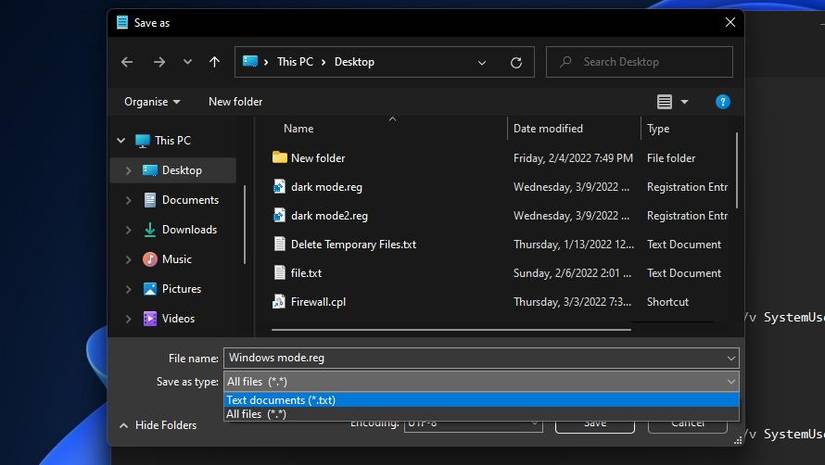Viewport: 825px width, 465px height.
Task: Select the file.txt name
Action: (x=306, y=273)
